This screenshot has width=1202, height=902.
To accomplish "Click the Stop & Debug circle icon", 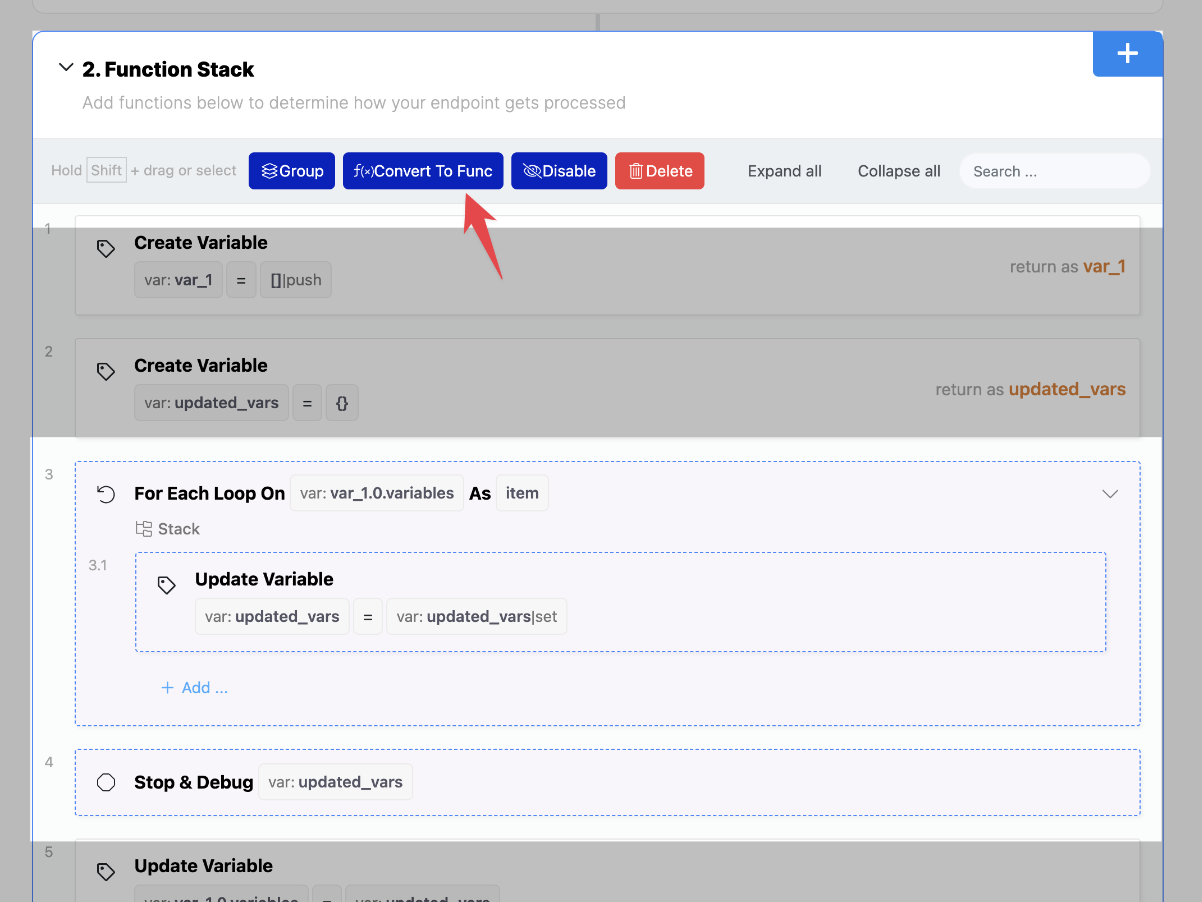I will click(x=106, y=782).
